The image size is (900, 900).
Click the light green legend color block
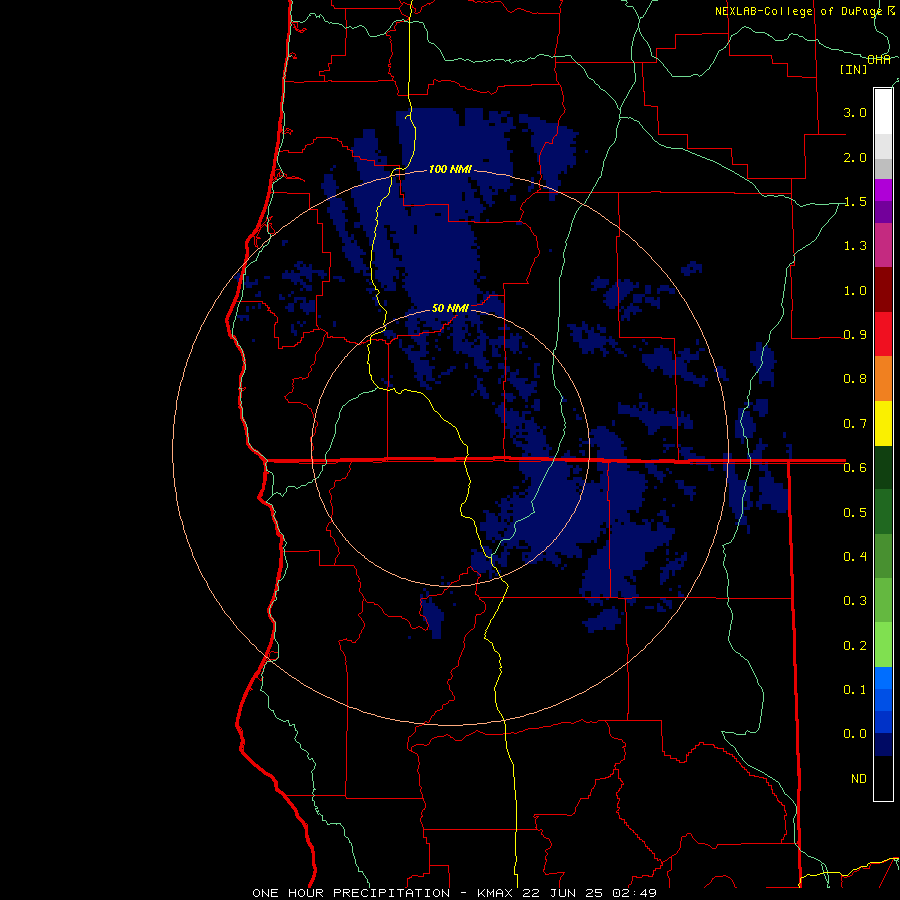(883, 645)
